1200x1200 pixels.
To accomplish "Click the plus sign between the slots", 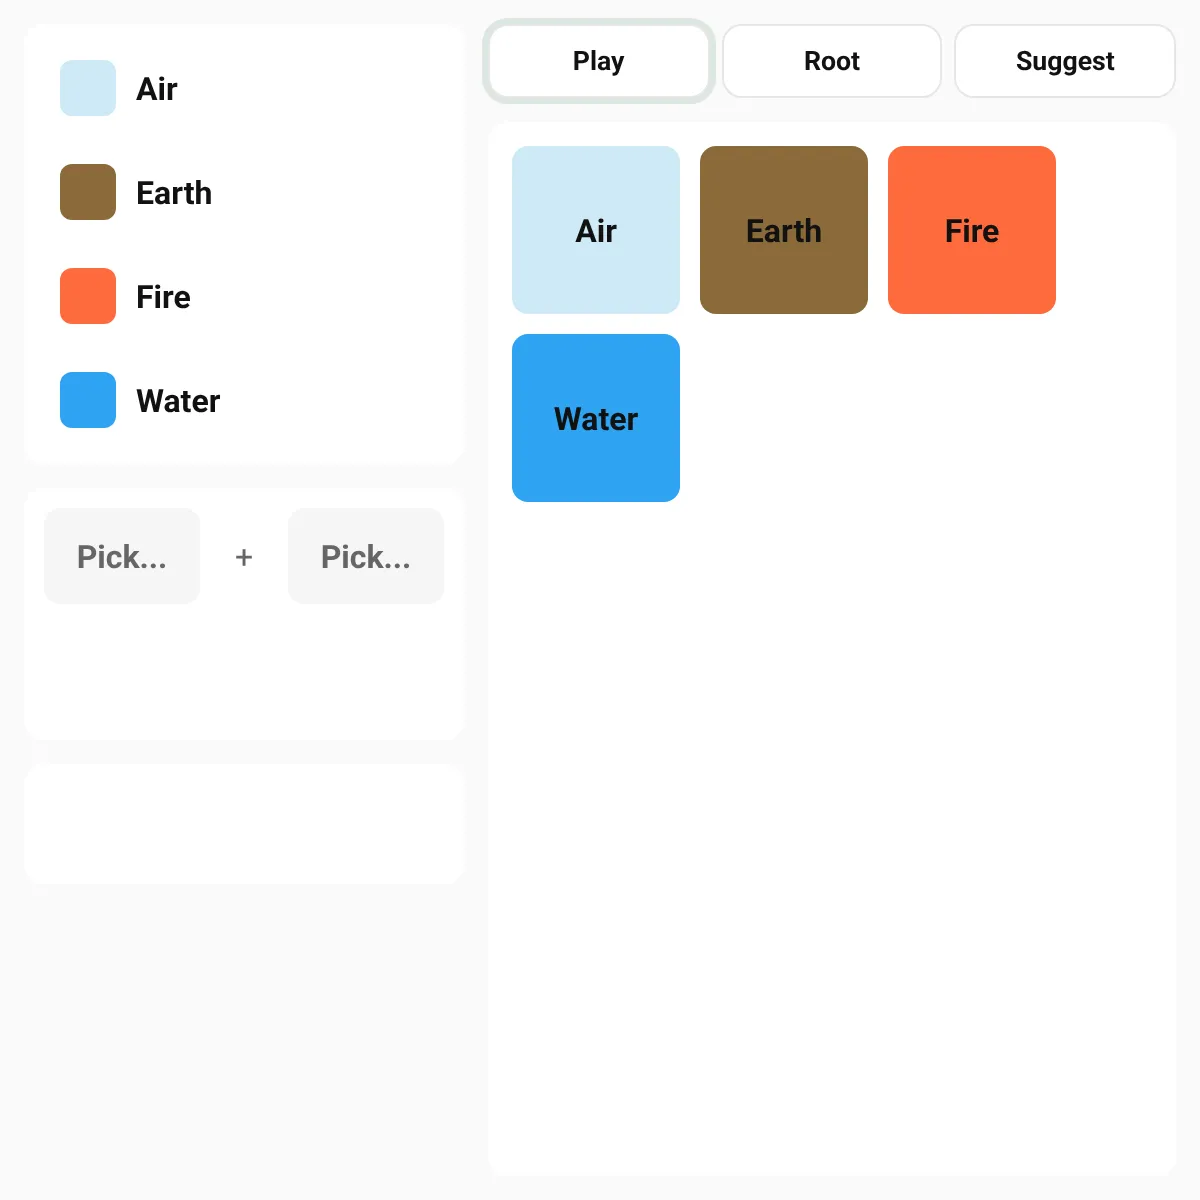I will [x=244, y=557].
